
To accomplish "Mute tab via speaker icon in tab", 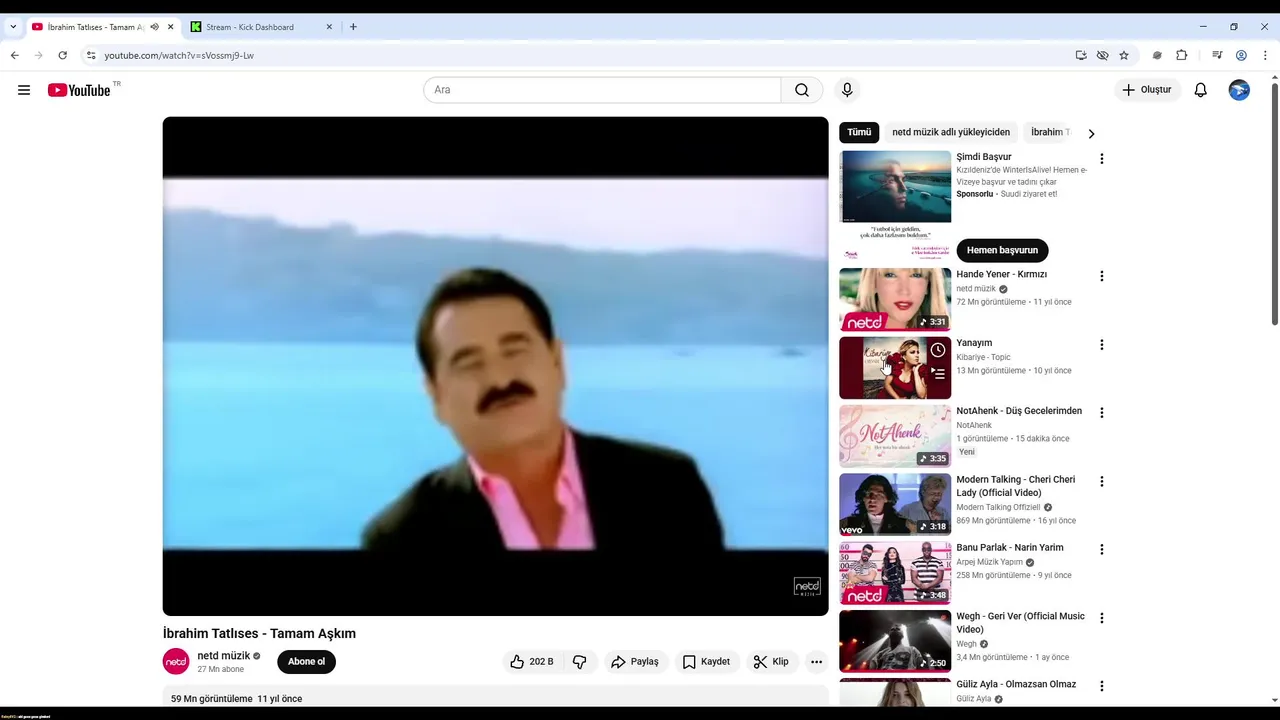I will pyautogui.click(x=154, y=27).
